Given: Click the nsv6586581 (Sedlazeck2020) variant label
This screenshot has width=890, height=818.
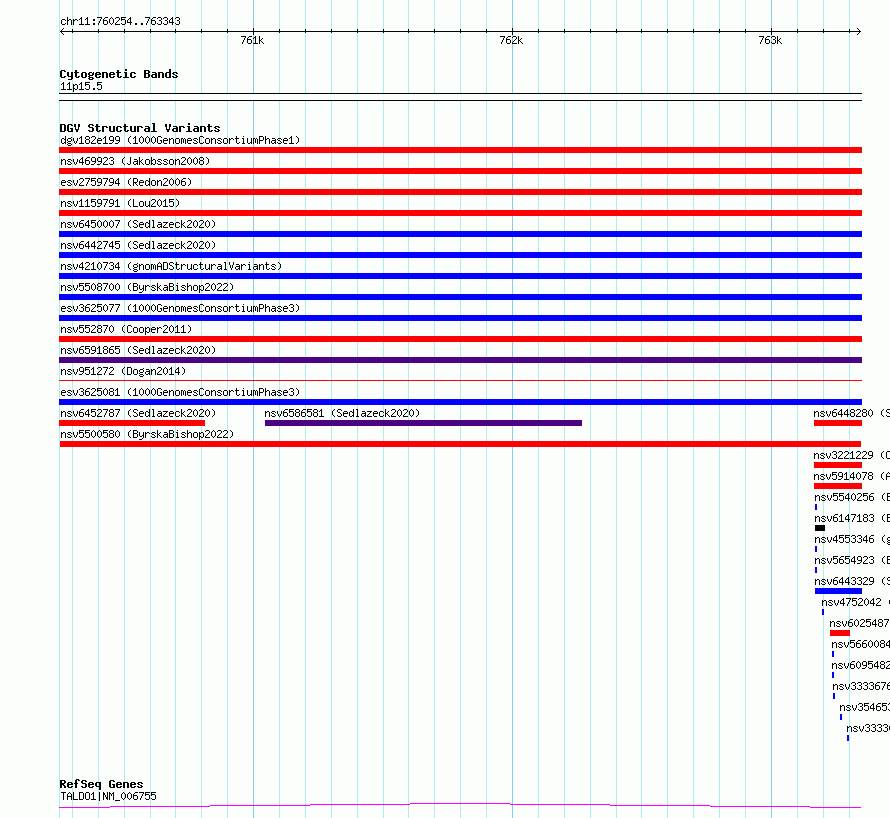Looking at the screenshot, I should click(x=342, y=413).
